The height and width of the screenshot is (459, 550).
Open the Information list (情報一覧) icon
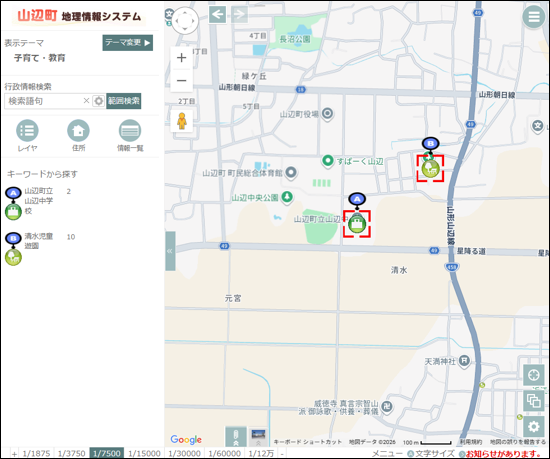click(130, 130)
